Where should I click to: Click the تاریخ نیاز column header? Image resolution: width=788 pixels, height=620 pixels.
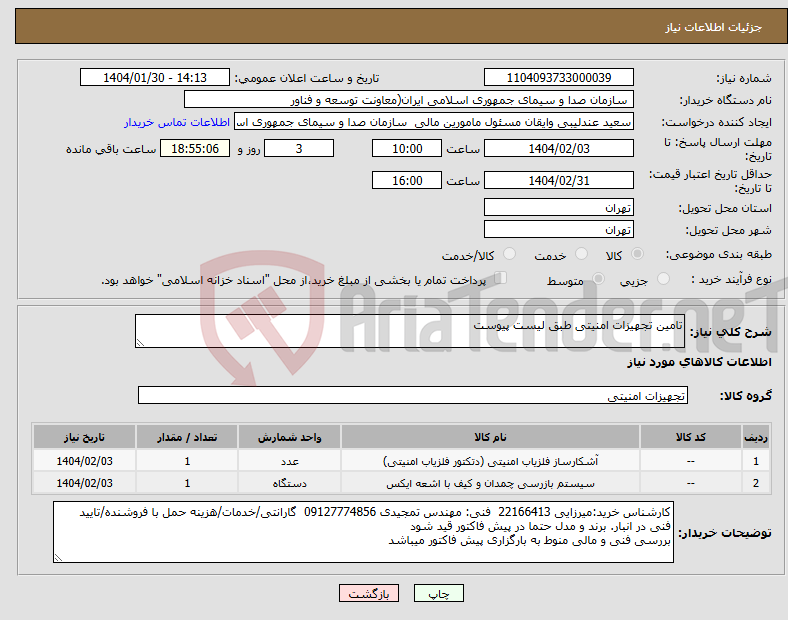[x=84, y=437]
